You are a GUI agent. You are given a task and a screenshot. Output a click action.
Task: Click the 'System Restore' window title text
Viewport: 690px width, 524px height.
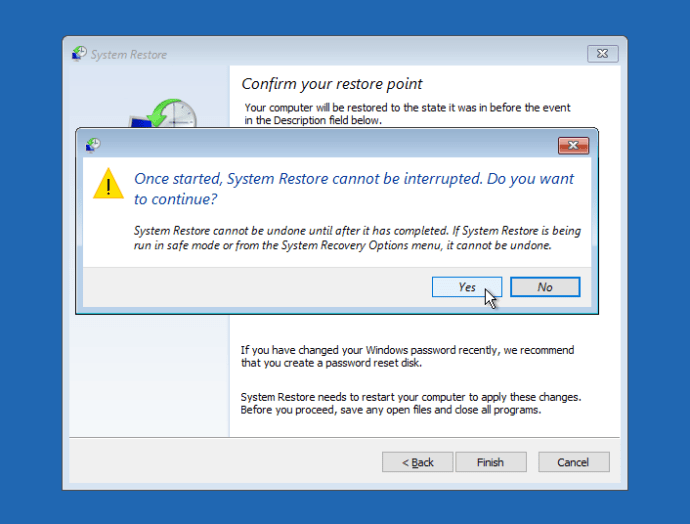(129, 55)
